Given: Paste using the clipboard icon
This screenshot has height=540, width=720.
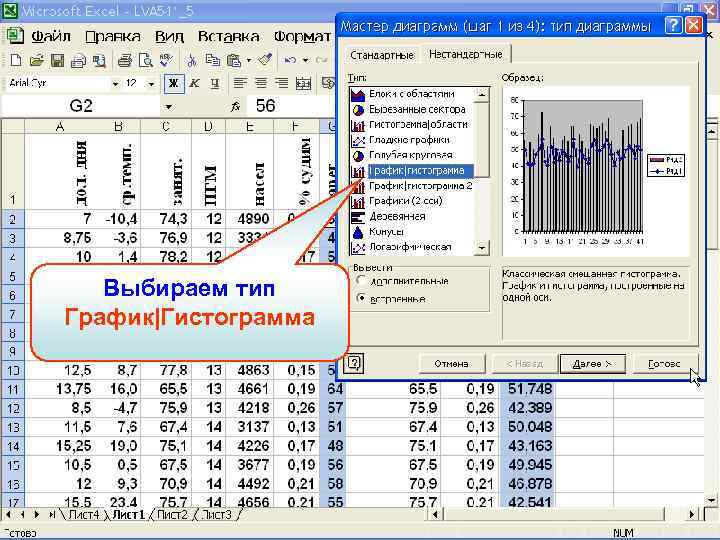Looking at the screenshot, I should (234, 60).
